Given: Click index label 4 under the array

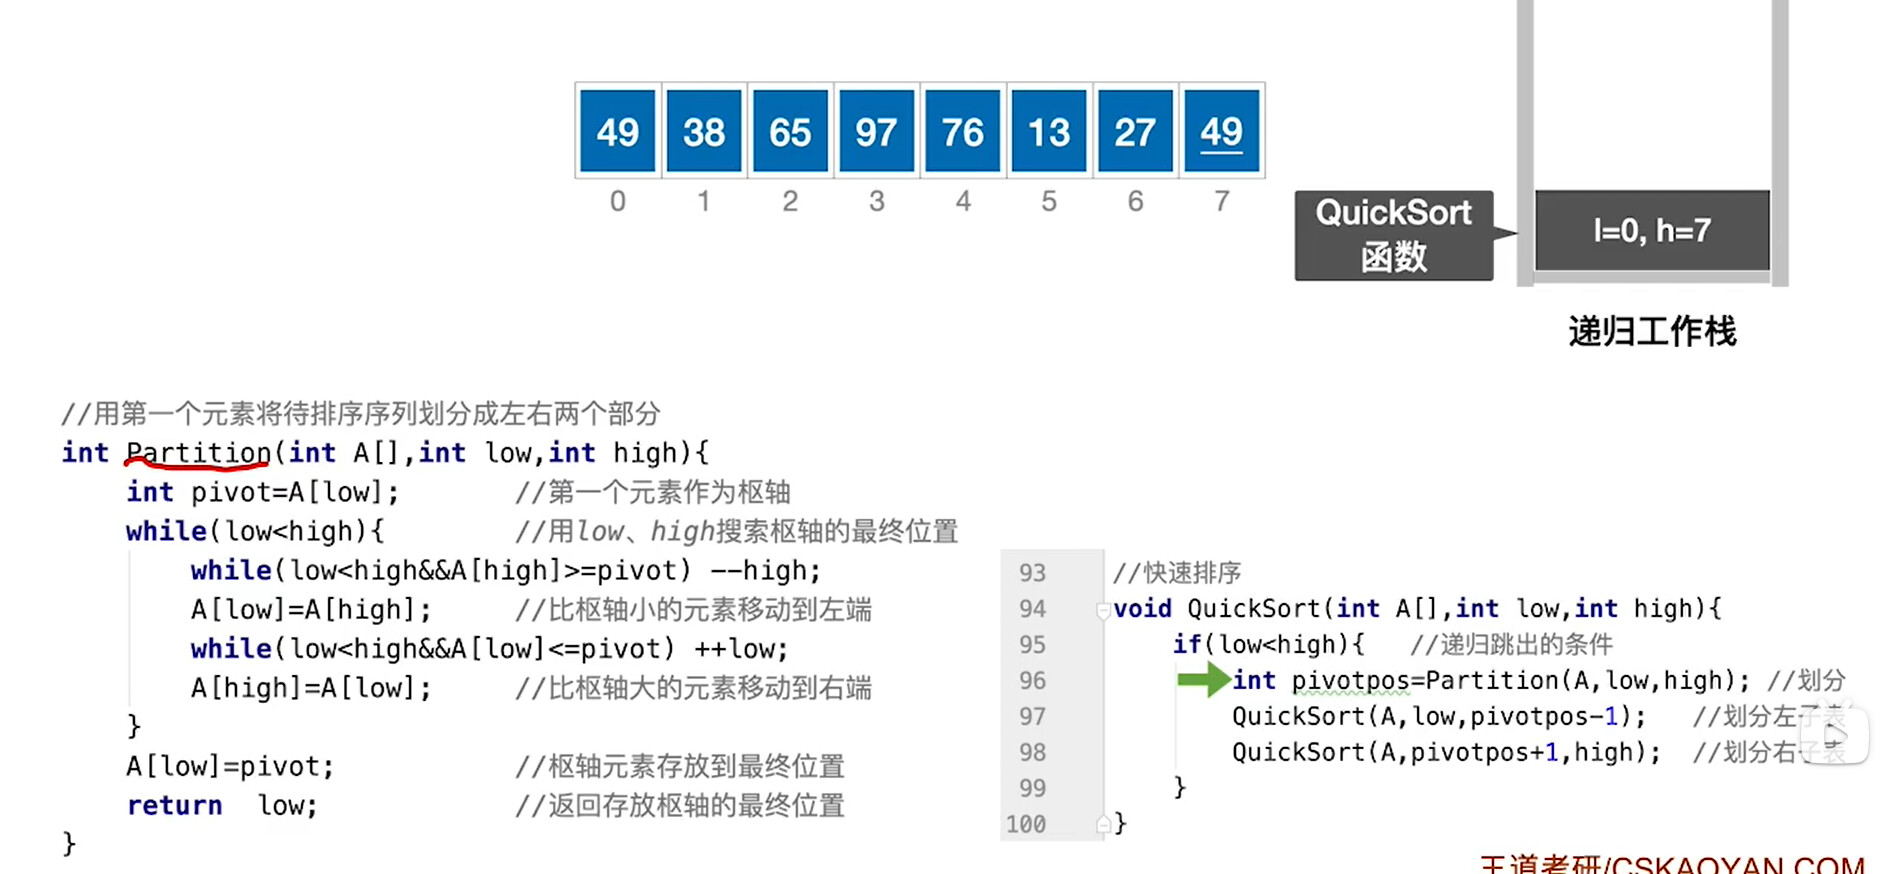Looking at the screenshot, I should click(963, 201).
